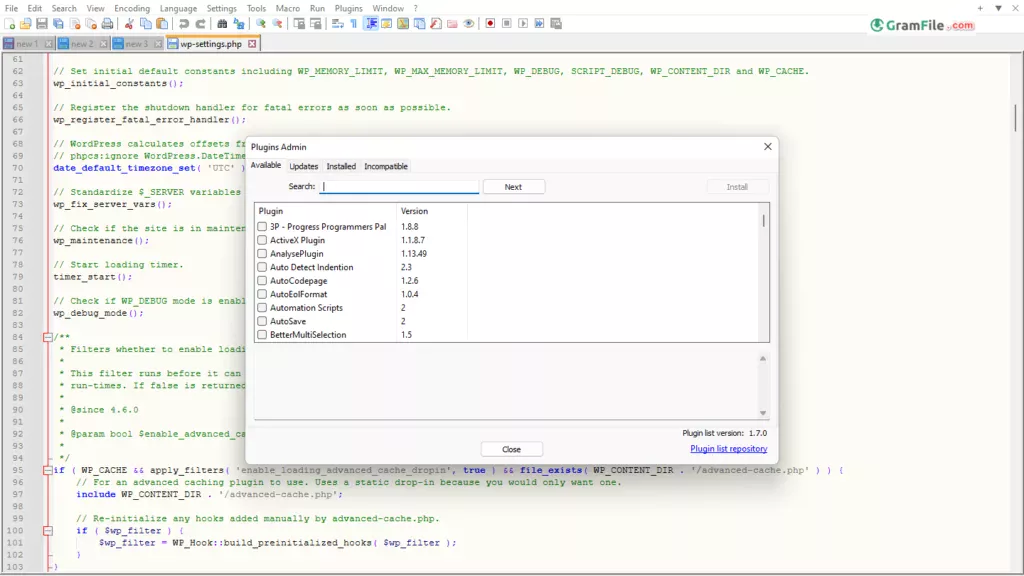Click the Close All documents toolbar icon

point(91,24)
